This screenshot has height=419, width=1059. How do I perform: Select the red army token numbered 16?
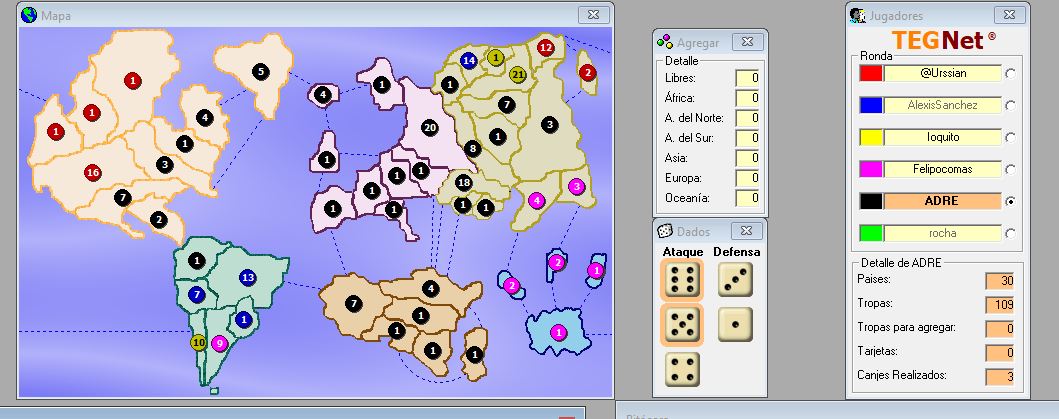click(93, 172)
